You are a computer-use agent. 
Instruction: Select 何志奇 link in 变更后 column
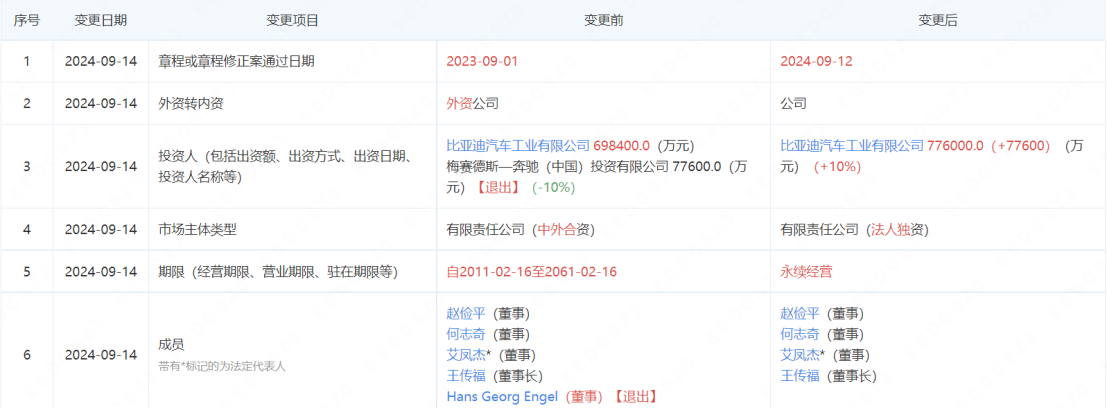click(799, 334)
